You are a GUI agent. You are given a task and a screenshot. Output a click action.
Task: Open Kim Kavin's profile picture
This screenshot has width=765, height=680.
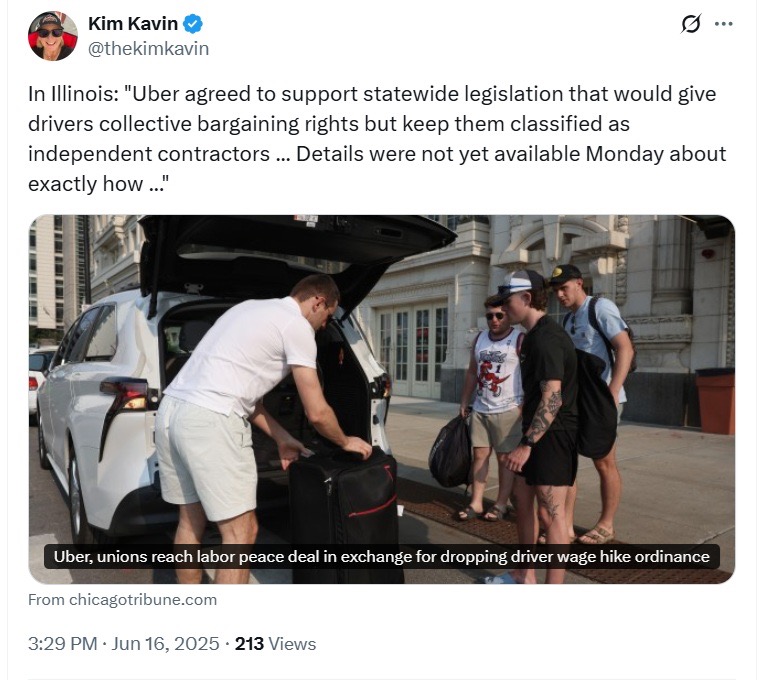53,36
